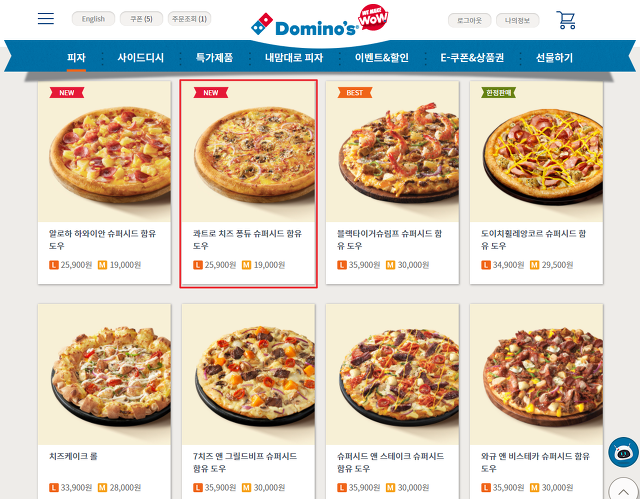Screen dimensions: 640x499
Task: Select M size icon for 블랙타이거슈림프 pizza
Action: coord(390,265)
